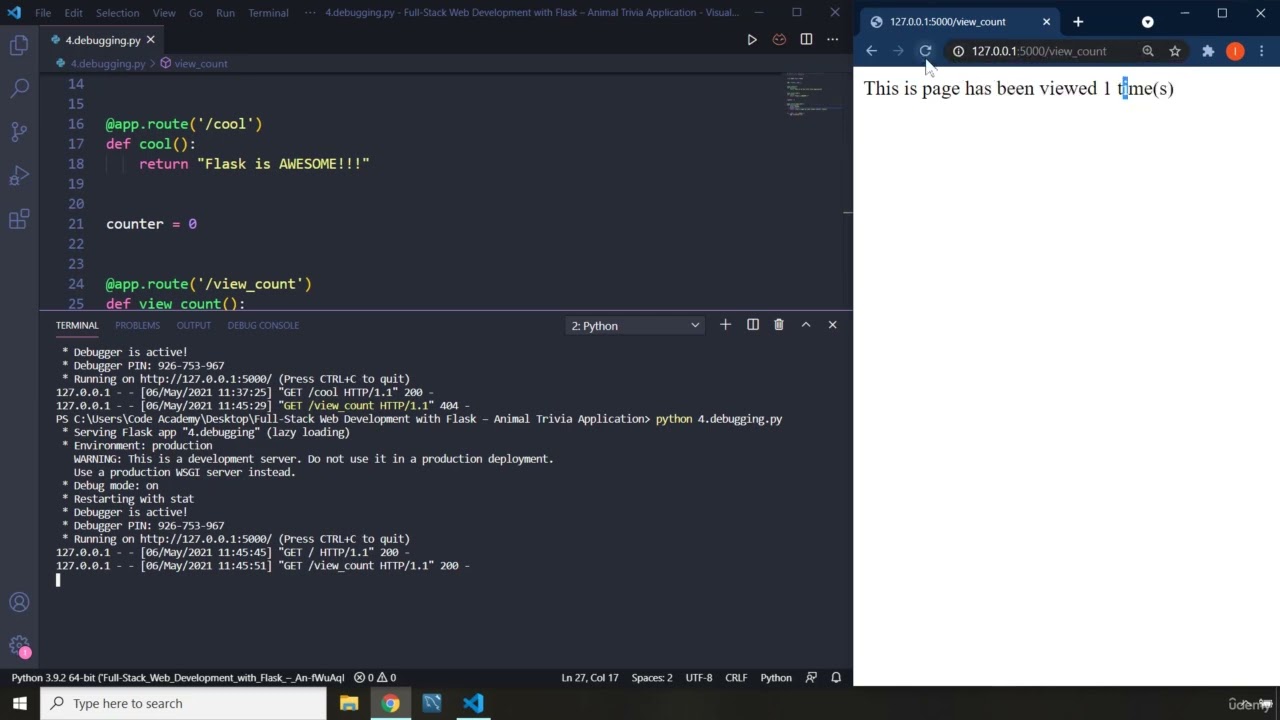The image size is (1280, 720).
Task: Open the Search view in activity bar
Action: pos(19,88)
